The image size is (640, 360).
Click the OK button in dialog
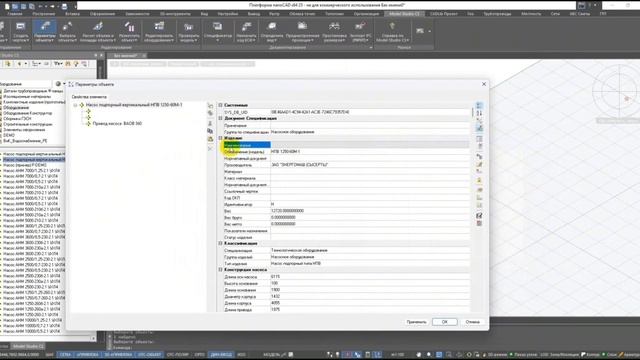444,322
